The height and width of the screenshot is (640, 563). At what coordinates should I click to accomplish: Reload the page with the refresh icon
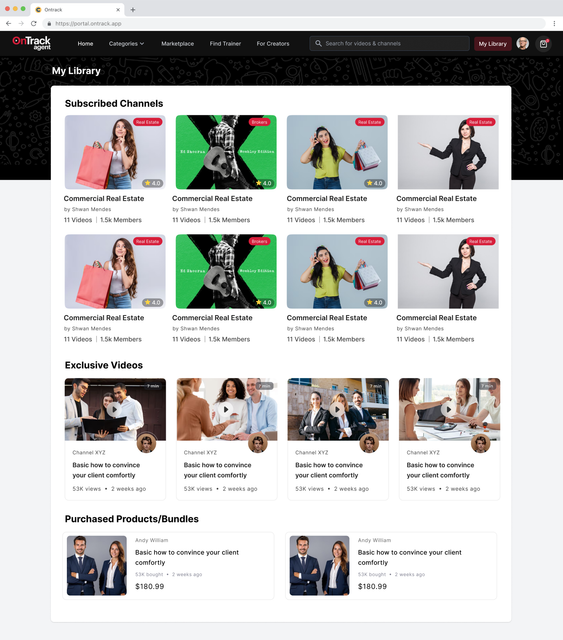click(34, 24)
